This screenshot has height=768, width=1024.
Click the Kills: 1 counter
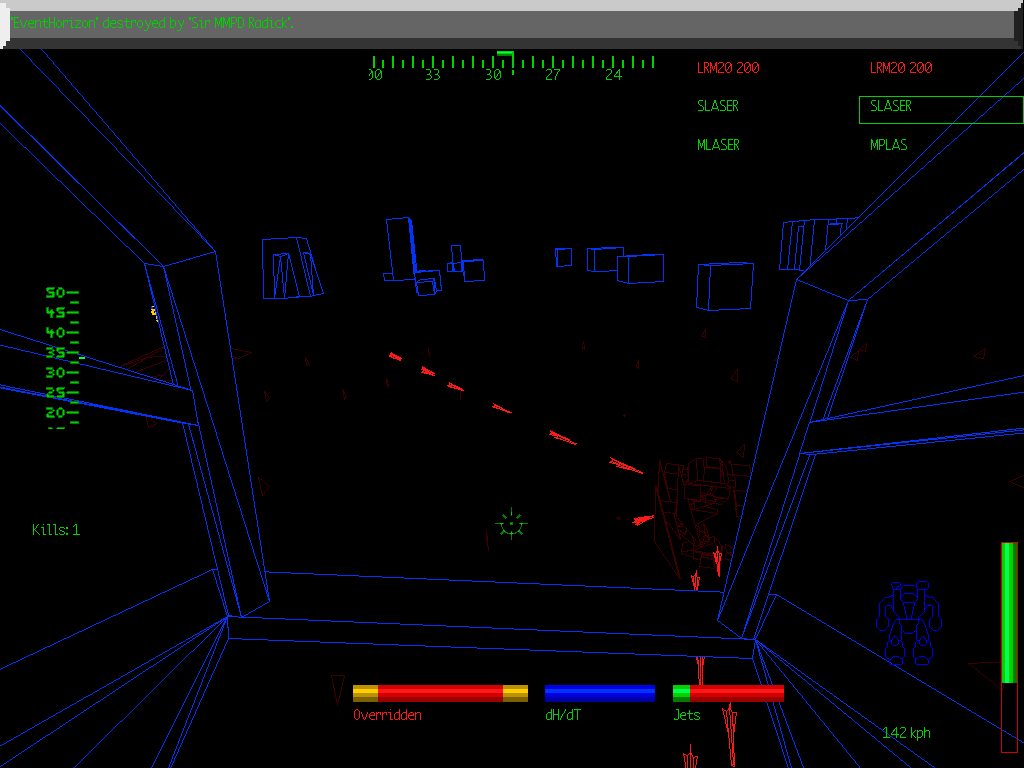[56, 530]
